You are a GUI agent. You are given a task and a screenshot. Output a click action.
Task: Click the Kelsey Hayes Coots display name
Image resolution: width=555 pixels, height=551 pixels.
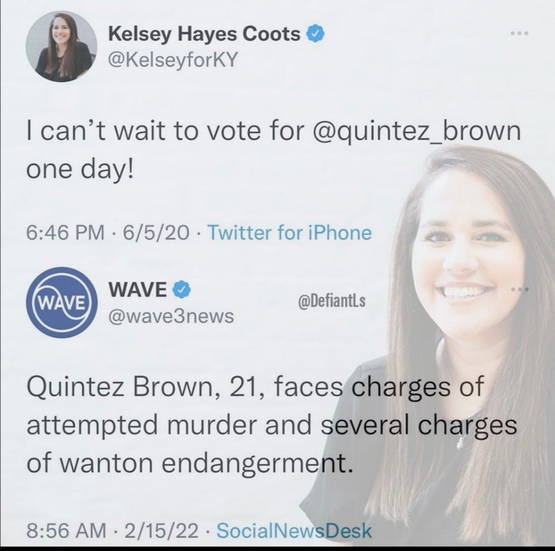coord(204,34)
